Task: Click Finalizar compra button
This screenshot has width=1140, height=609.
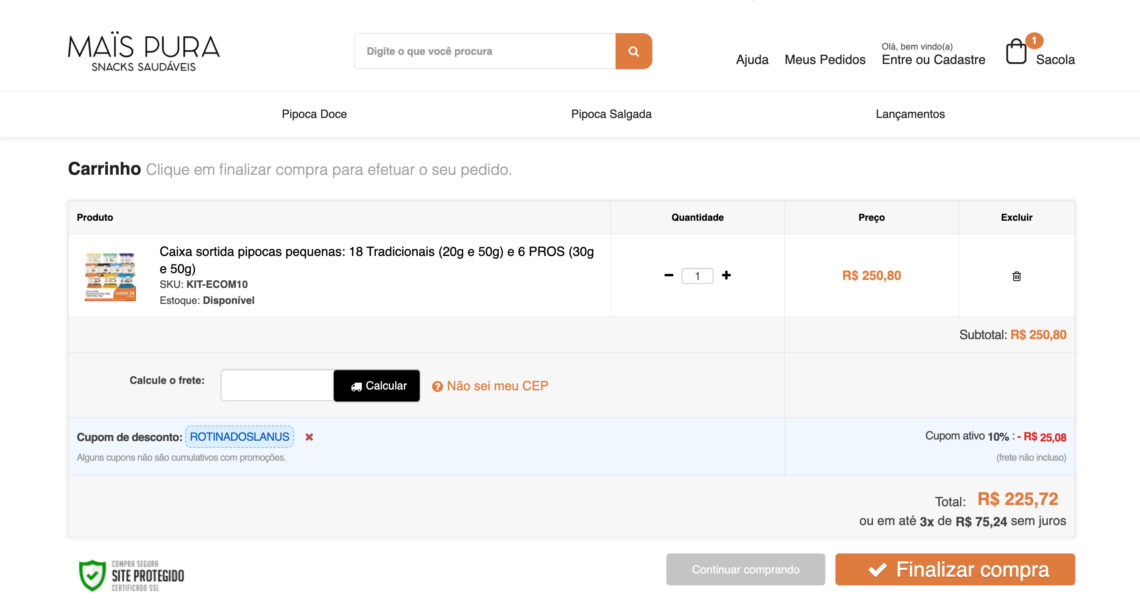Action: (x=955, y=569)
